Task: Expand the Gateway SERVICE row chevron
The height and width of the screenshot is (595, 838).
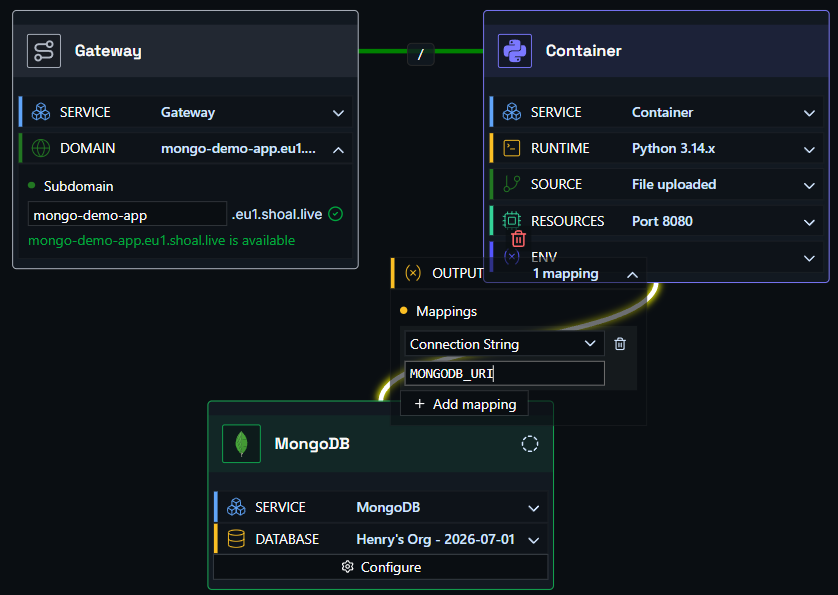Action: tap(338, 113)
